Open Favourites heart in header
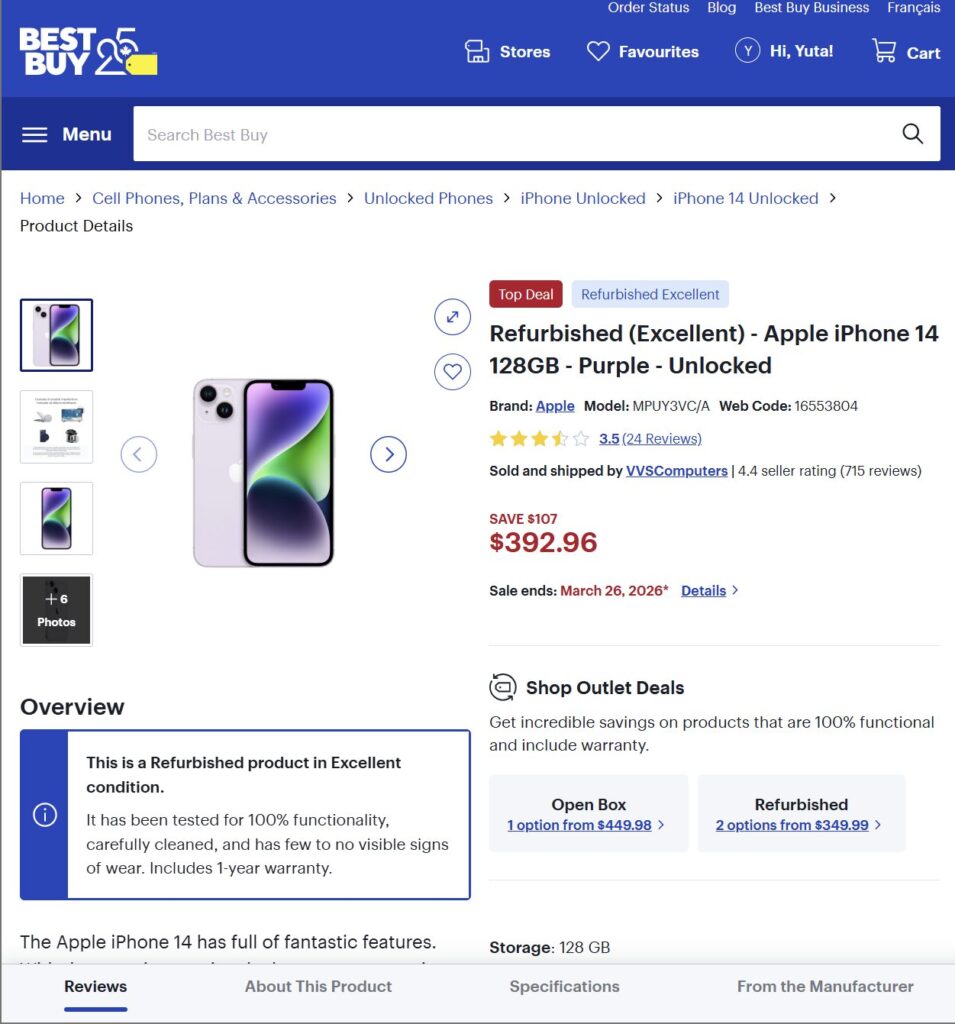Viewport: 955px width, 1024px height. point(598,51)
